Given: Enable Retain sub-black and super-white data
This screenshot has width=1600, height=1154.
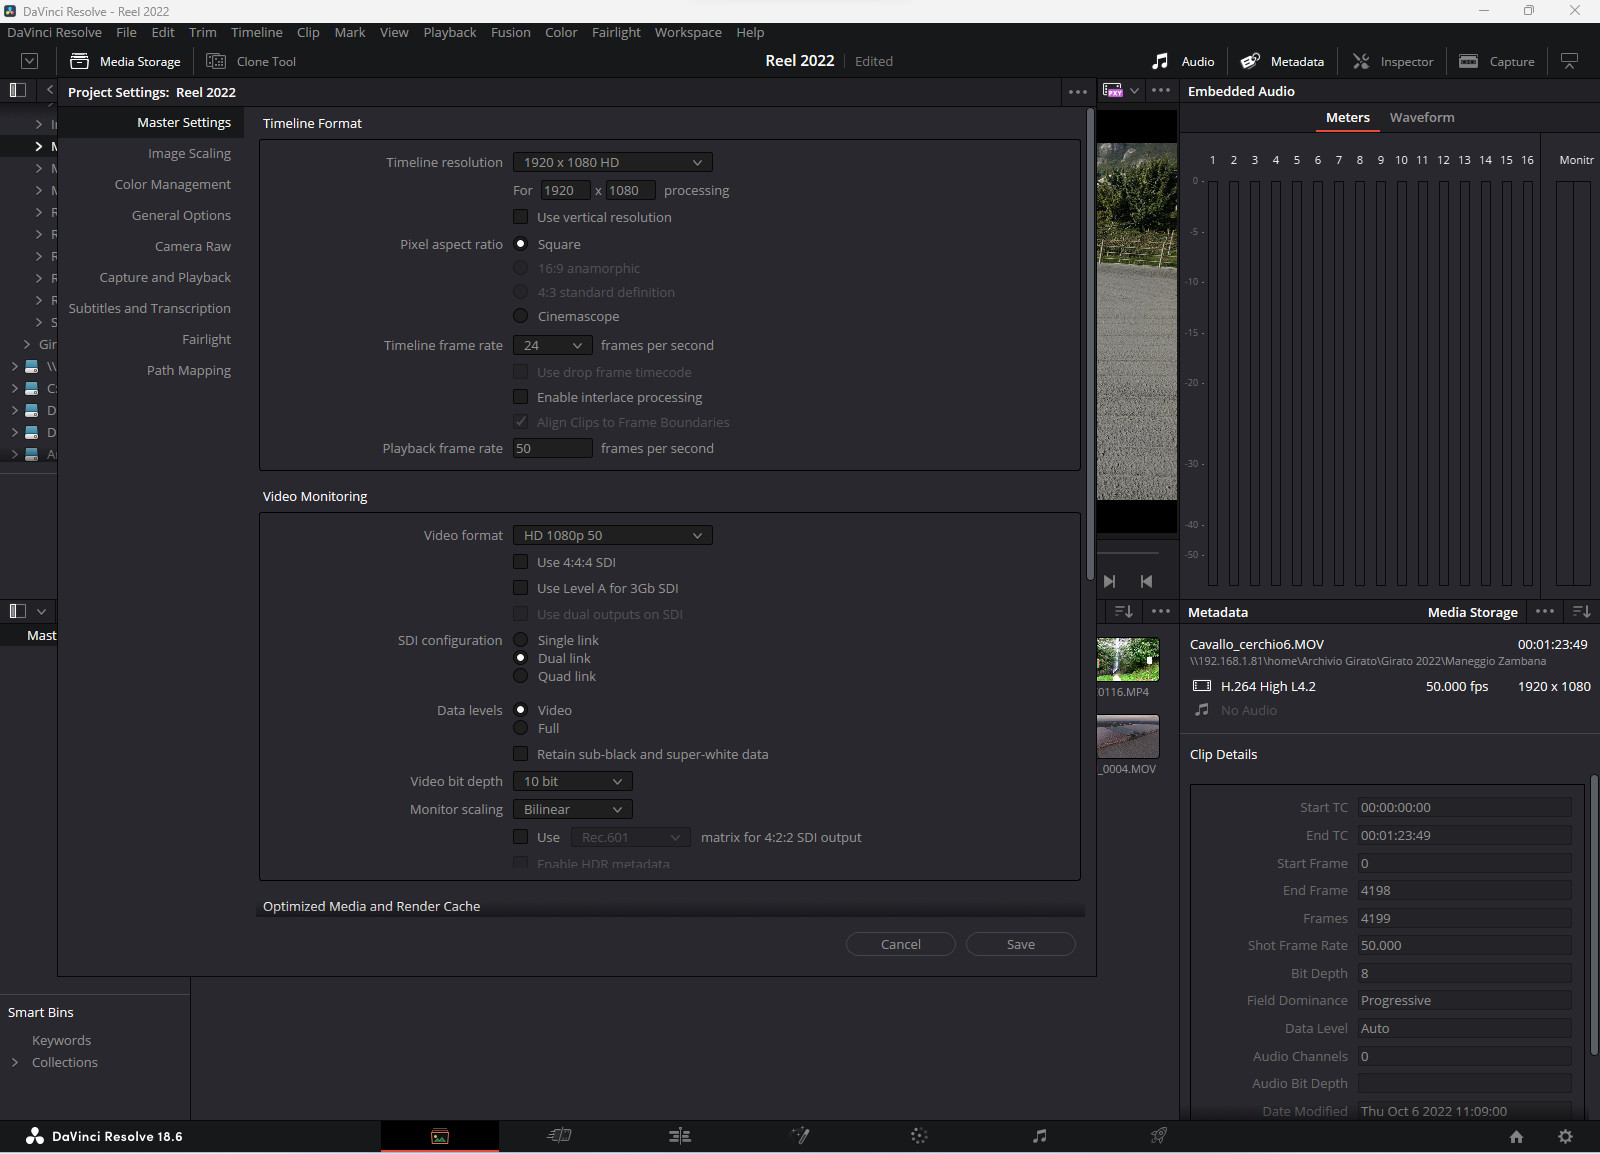Looking at the screenshot, I should click(520, 754).
